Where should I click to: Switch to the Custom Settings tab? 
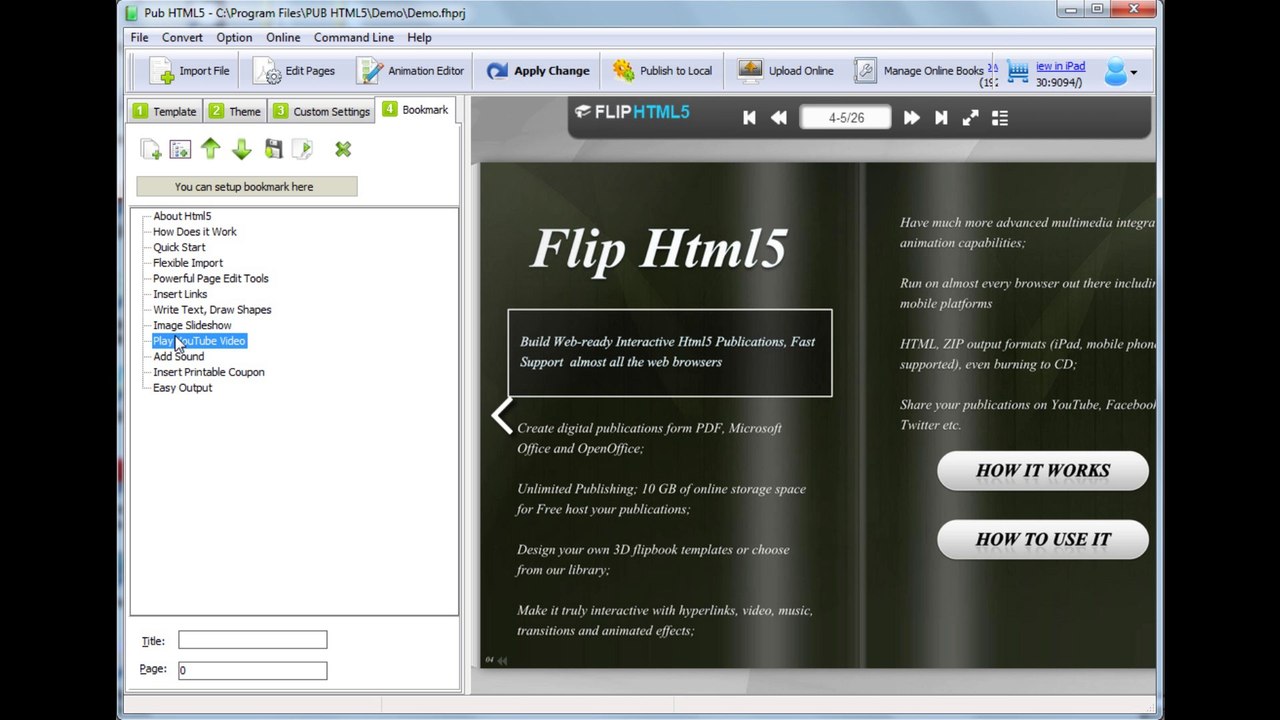coord(321,111)
